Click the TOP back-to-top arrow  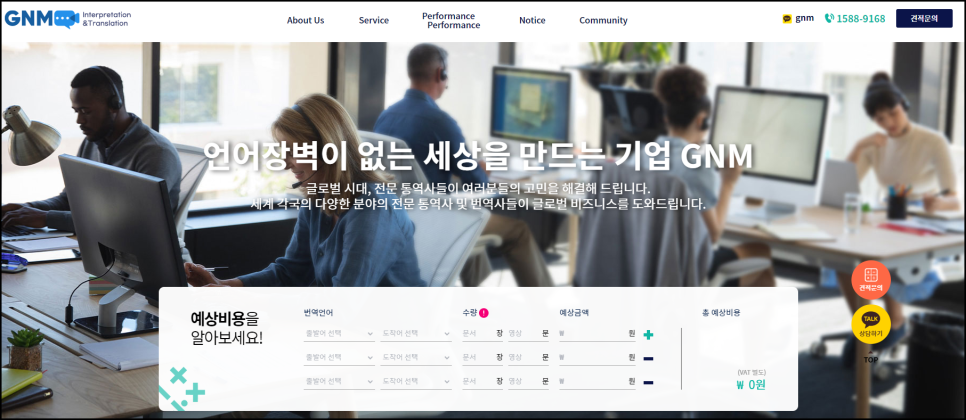click(x=871, y=357)
